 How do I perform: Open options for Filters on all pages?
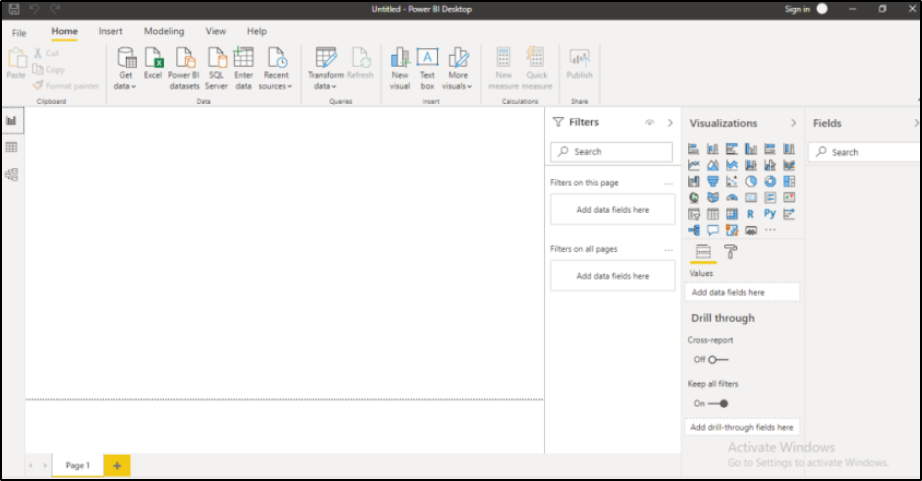[669, 250]
